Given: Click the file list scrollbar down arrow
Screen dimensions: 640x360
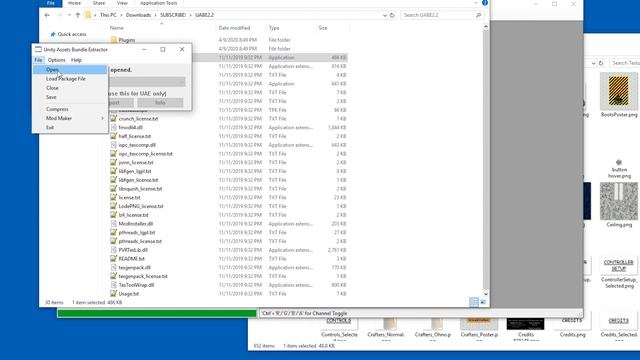Looking at the screenshot, I should click(x=486, y=293).
